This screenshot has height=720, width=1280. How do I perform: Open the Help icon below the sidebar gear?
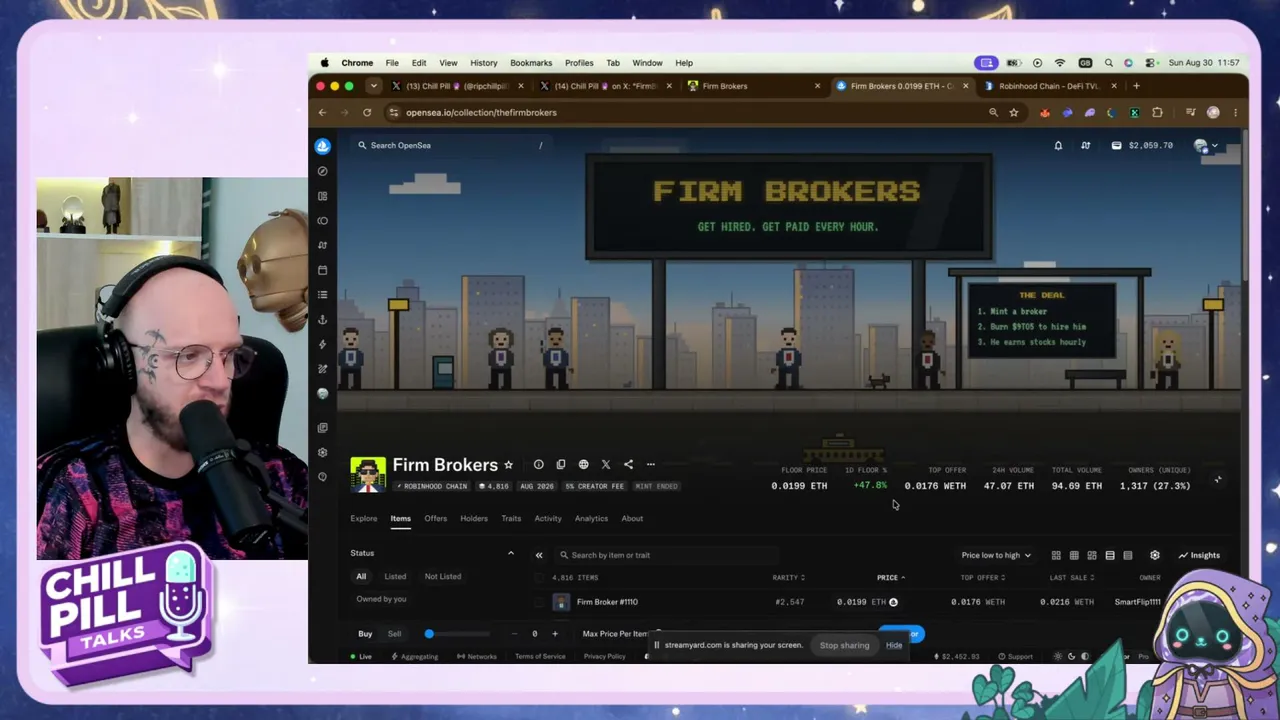click(322, 477)
